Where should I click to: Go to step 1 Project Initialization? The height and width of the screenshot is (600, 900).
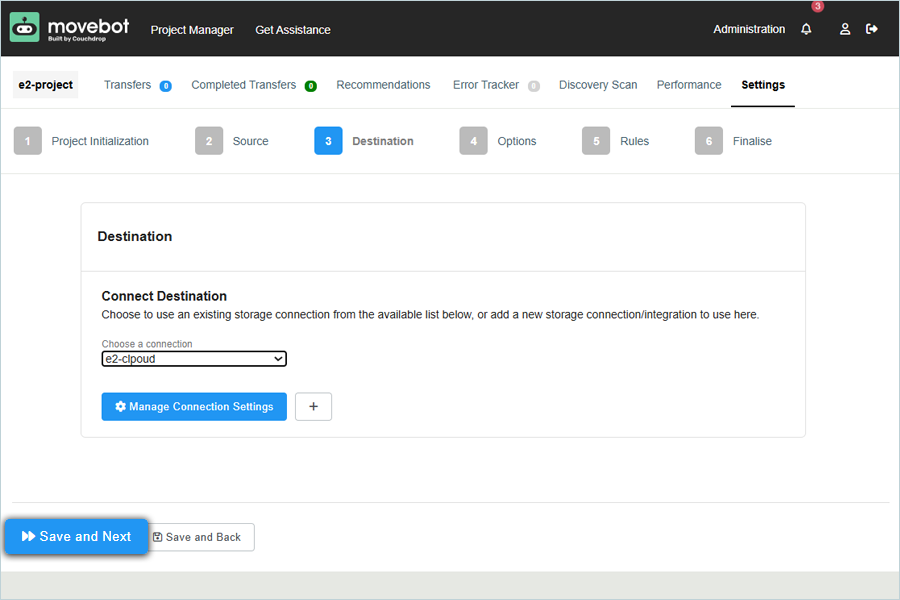(x=82, y=141)
